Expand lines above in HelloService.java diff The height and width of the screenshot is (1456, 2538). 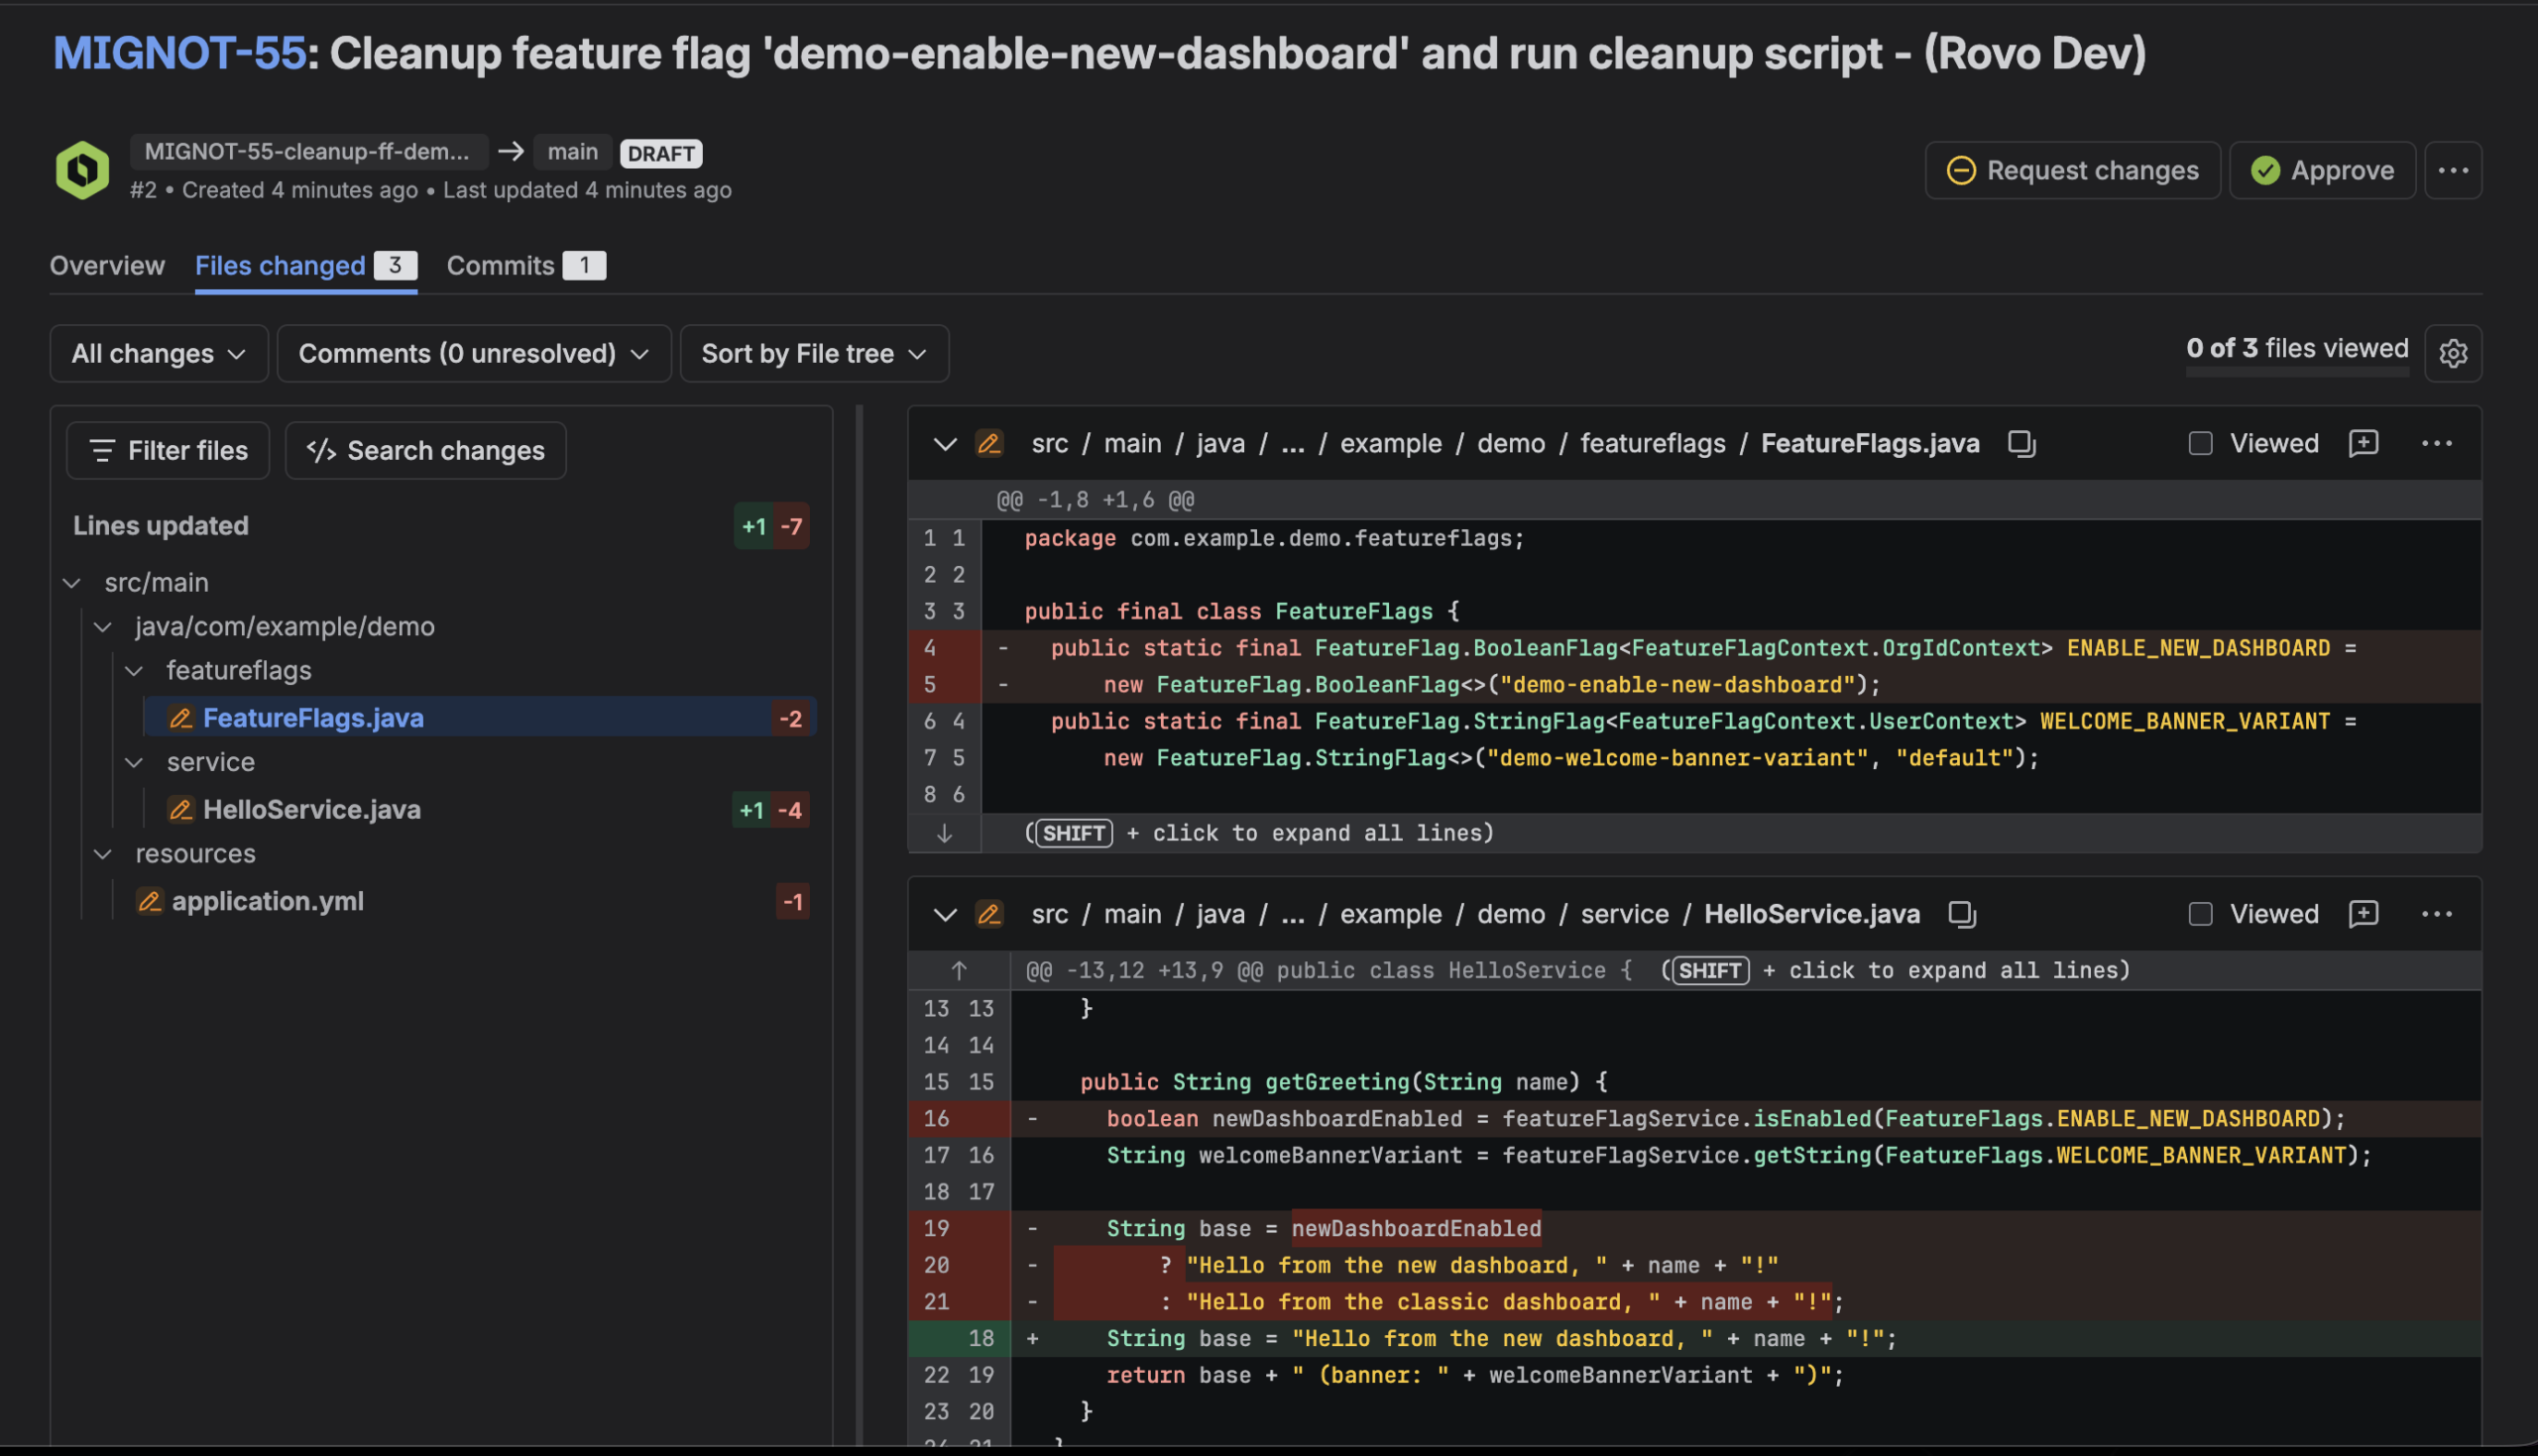958,970
